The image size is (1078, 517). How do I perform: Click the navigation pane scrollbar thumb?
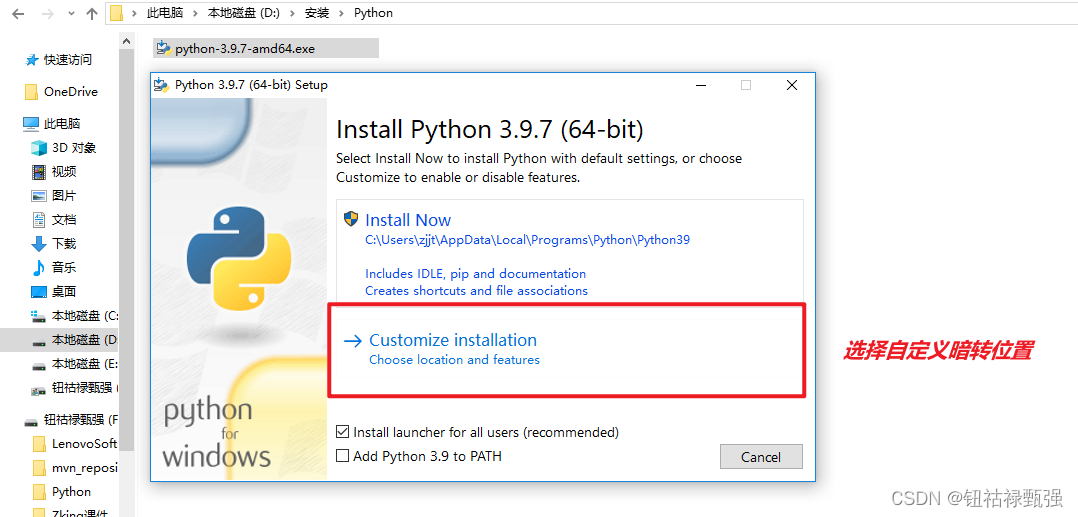tap(126, 249)
